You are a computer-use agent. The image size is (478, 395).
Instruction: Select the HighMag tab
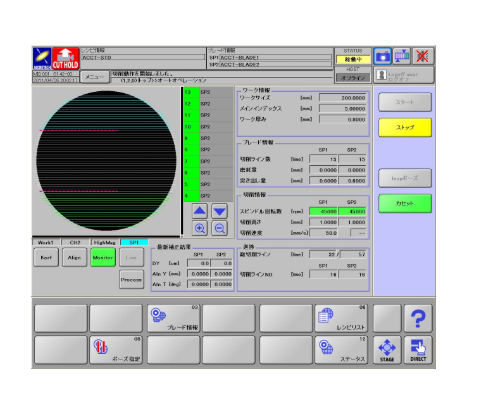click(104, 242)
